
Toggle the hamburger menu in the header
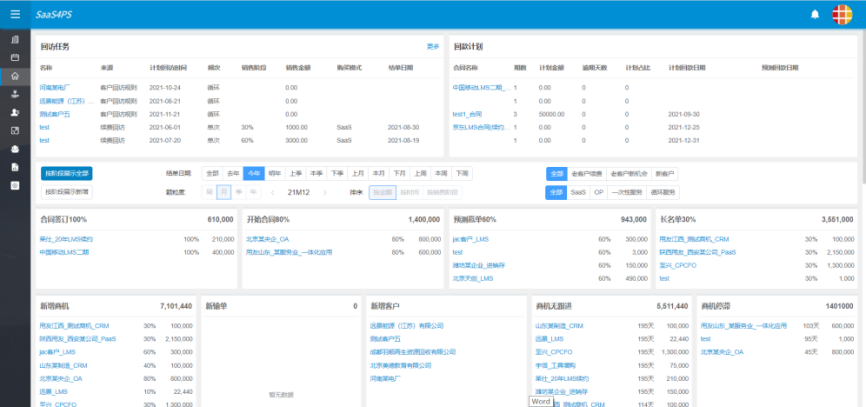[x=15, y=14]
